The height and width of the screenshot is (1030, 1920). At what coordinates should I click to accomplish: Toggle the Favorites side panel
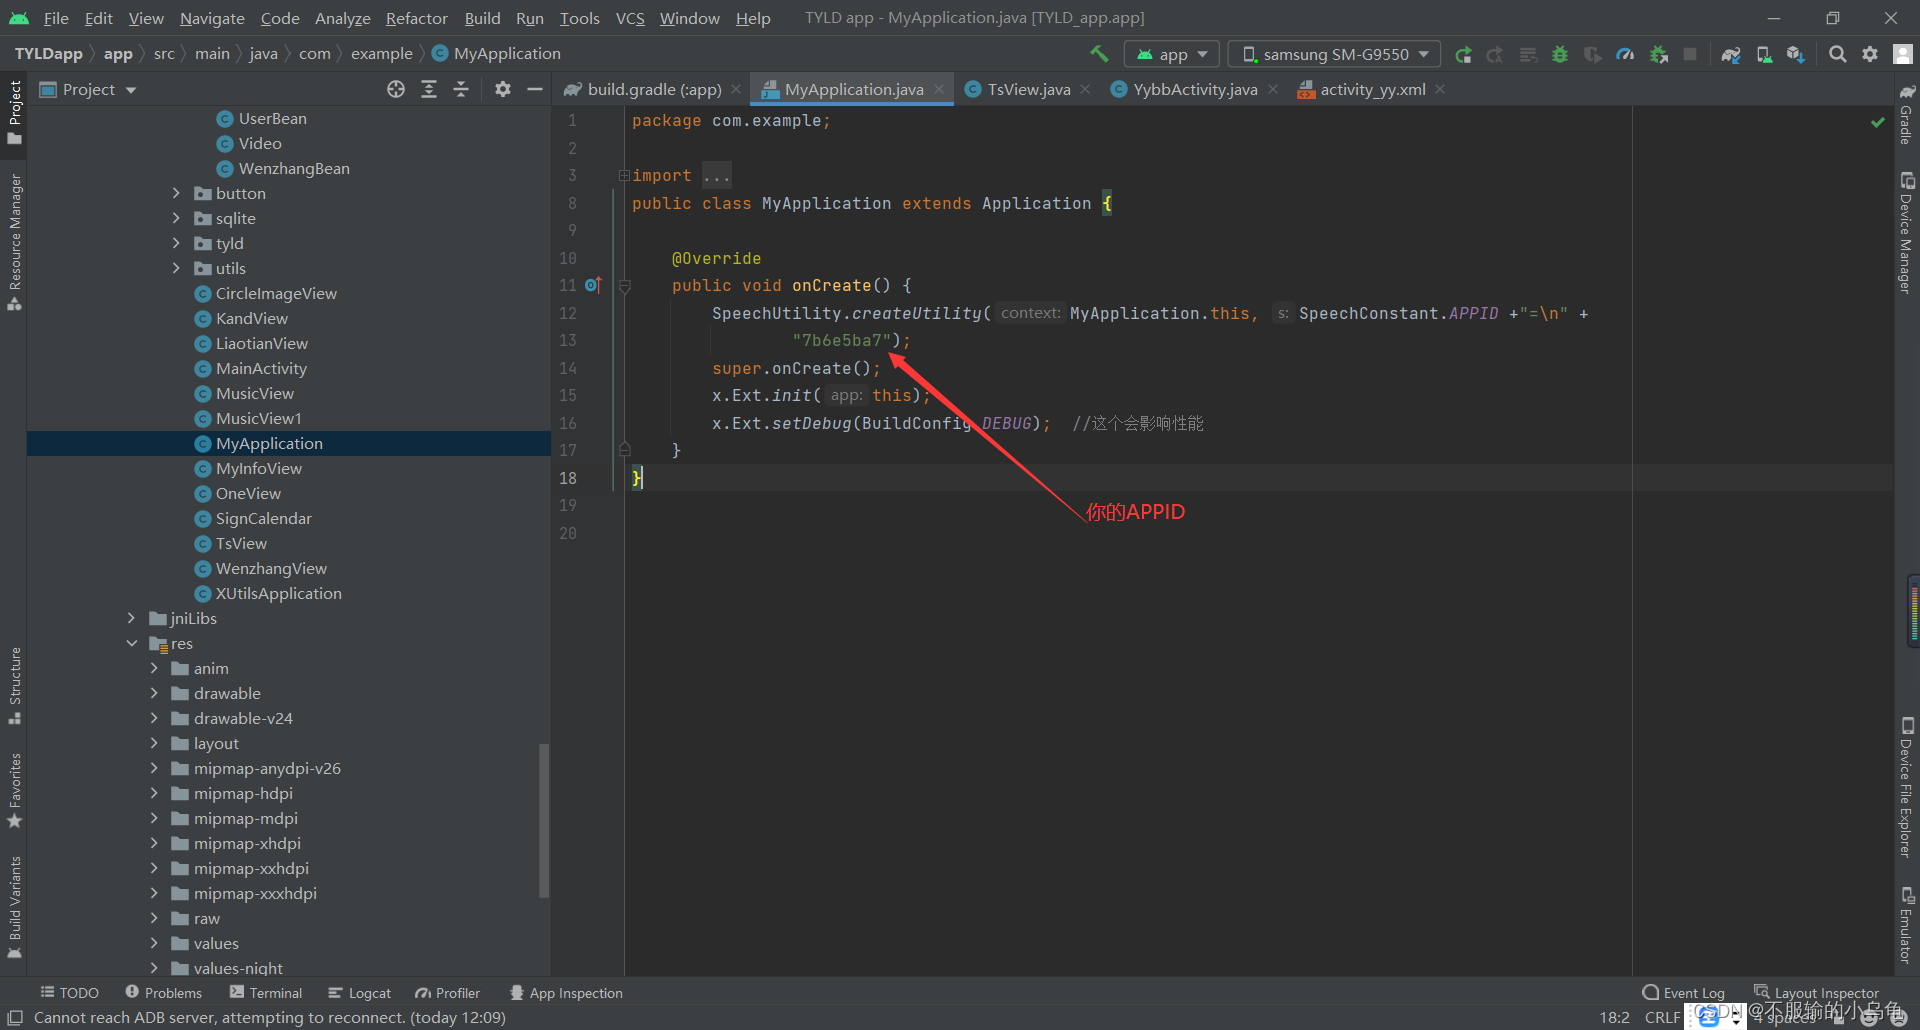tap(14, 790)
